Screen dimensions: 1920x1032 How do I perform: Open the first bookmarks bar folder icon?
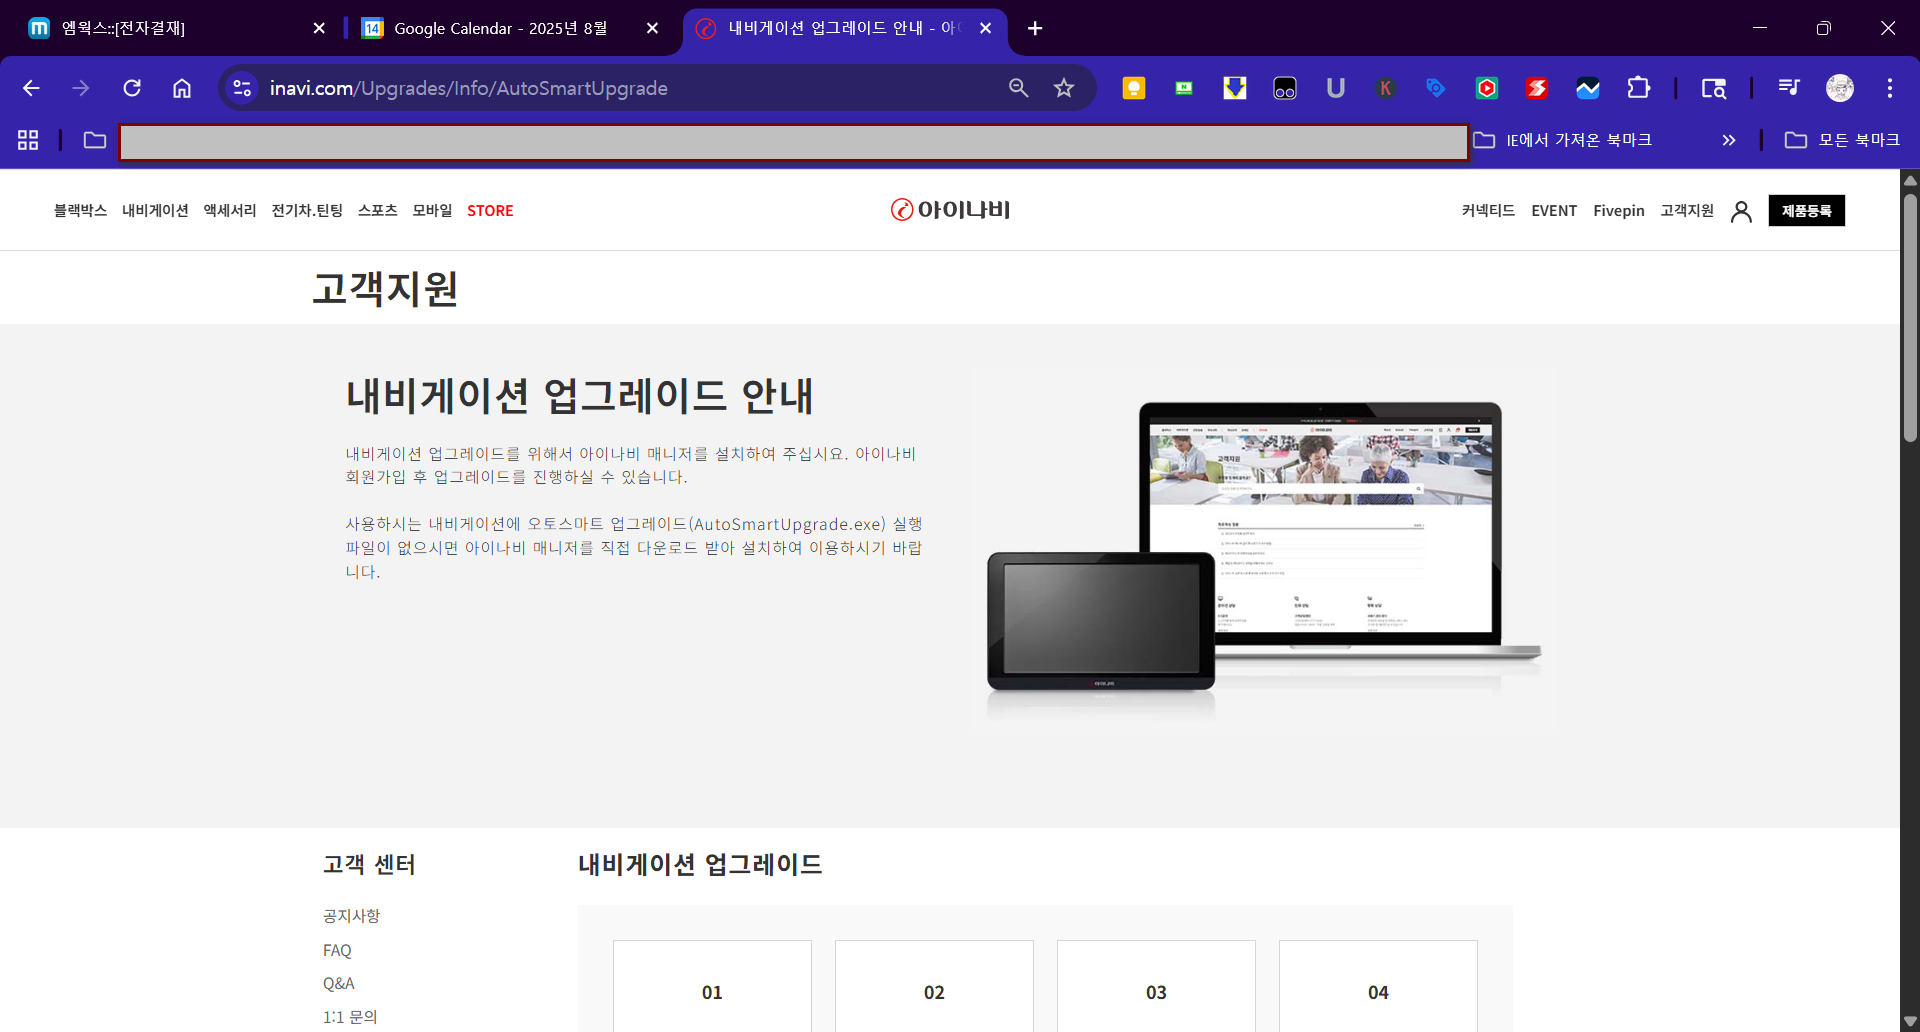click(x=95, y=140)
